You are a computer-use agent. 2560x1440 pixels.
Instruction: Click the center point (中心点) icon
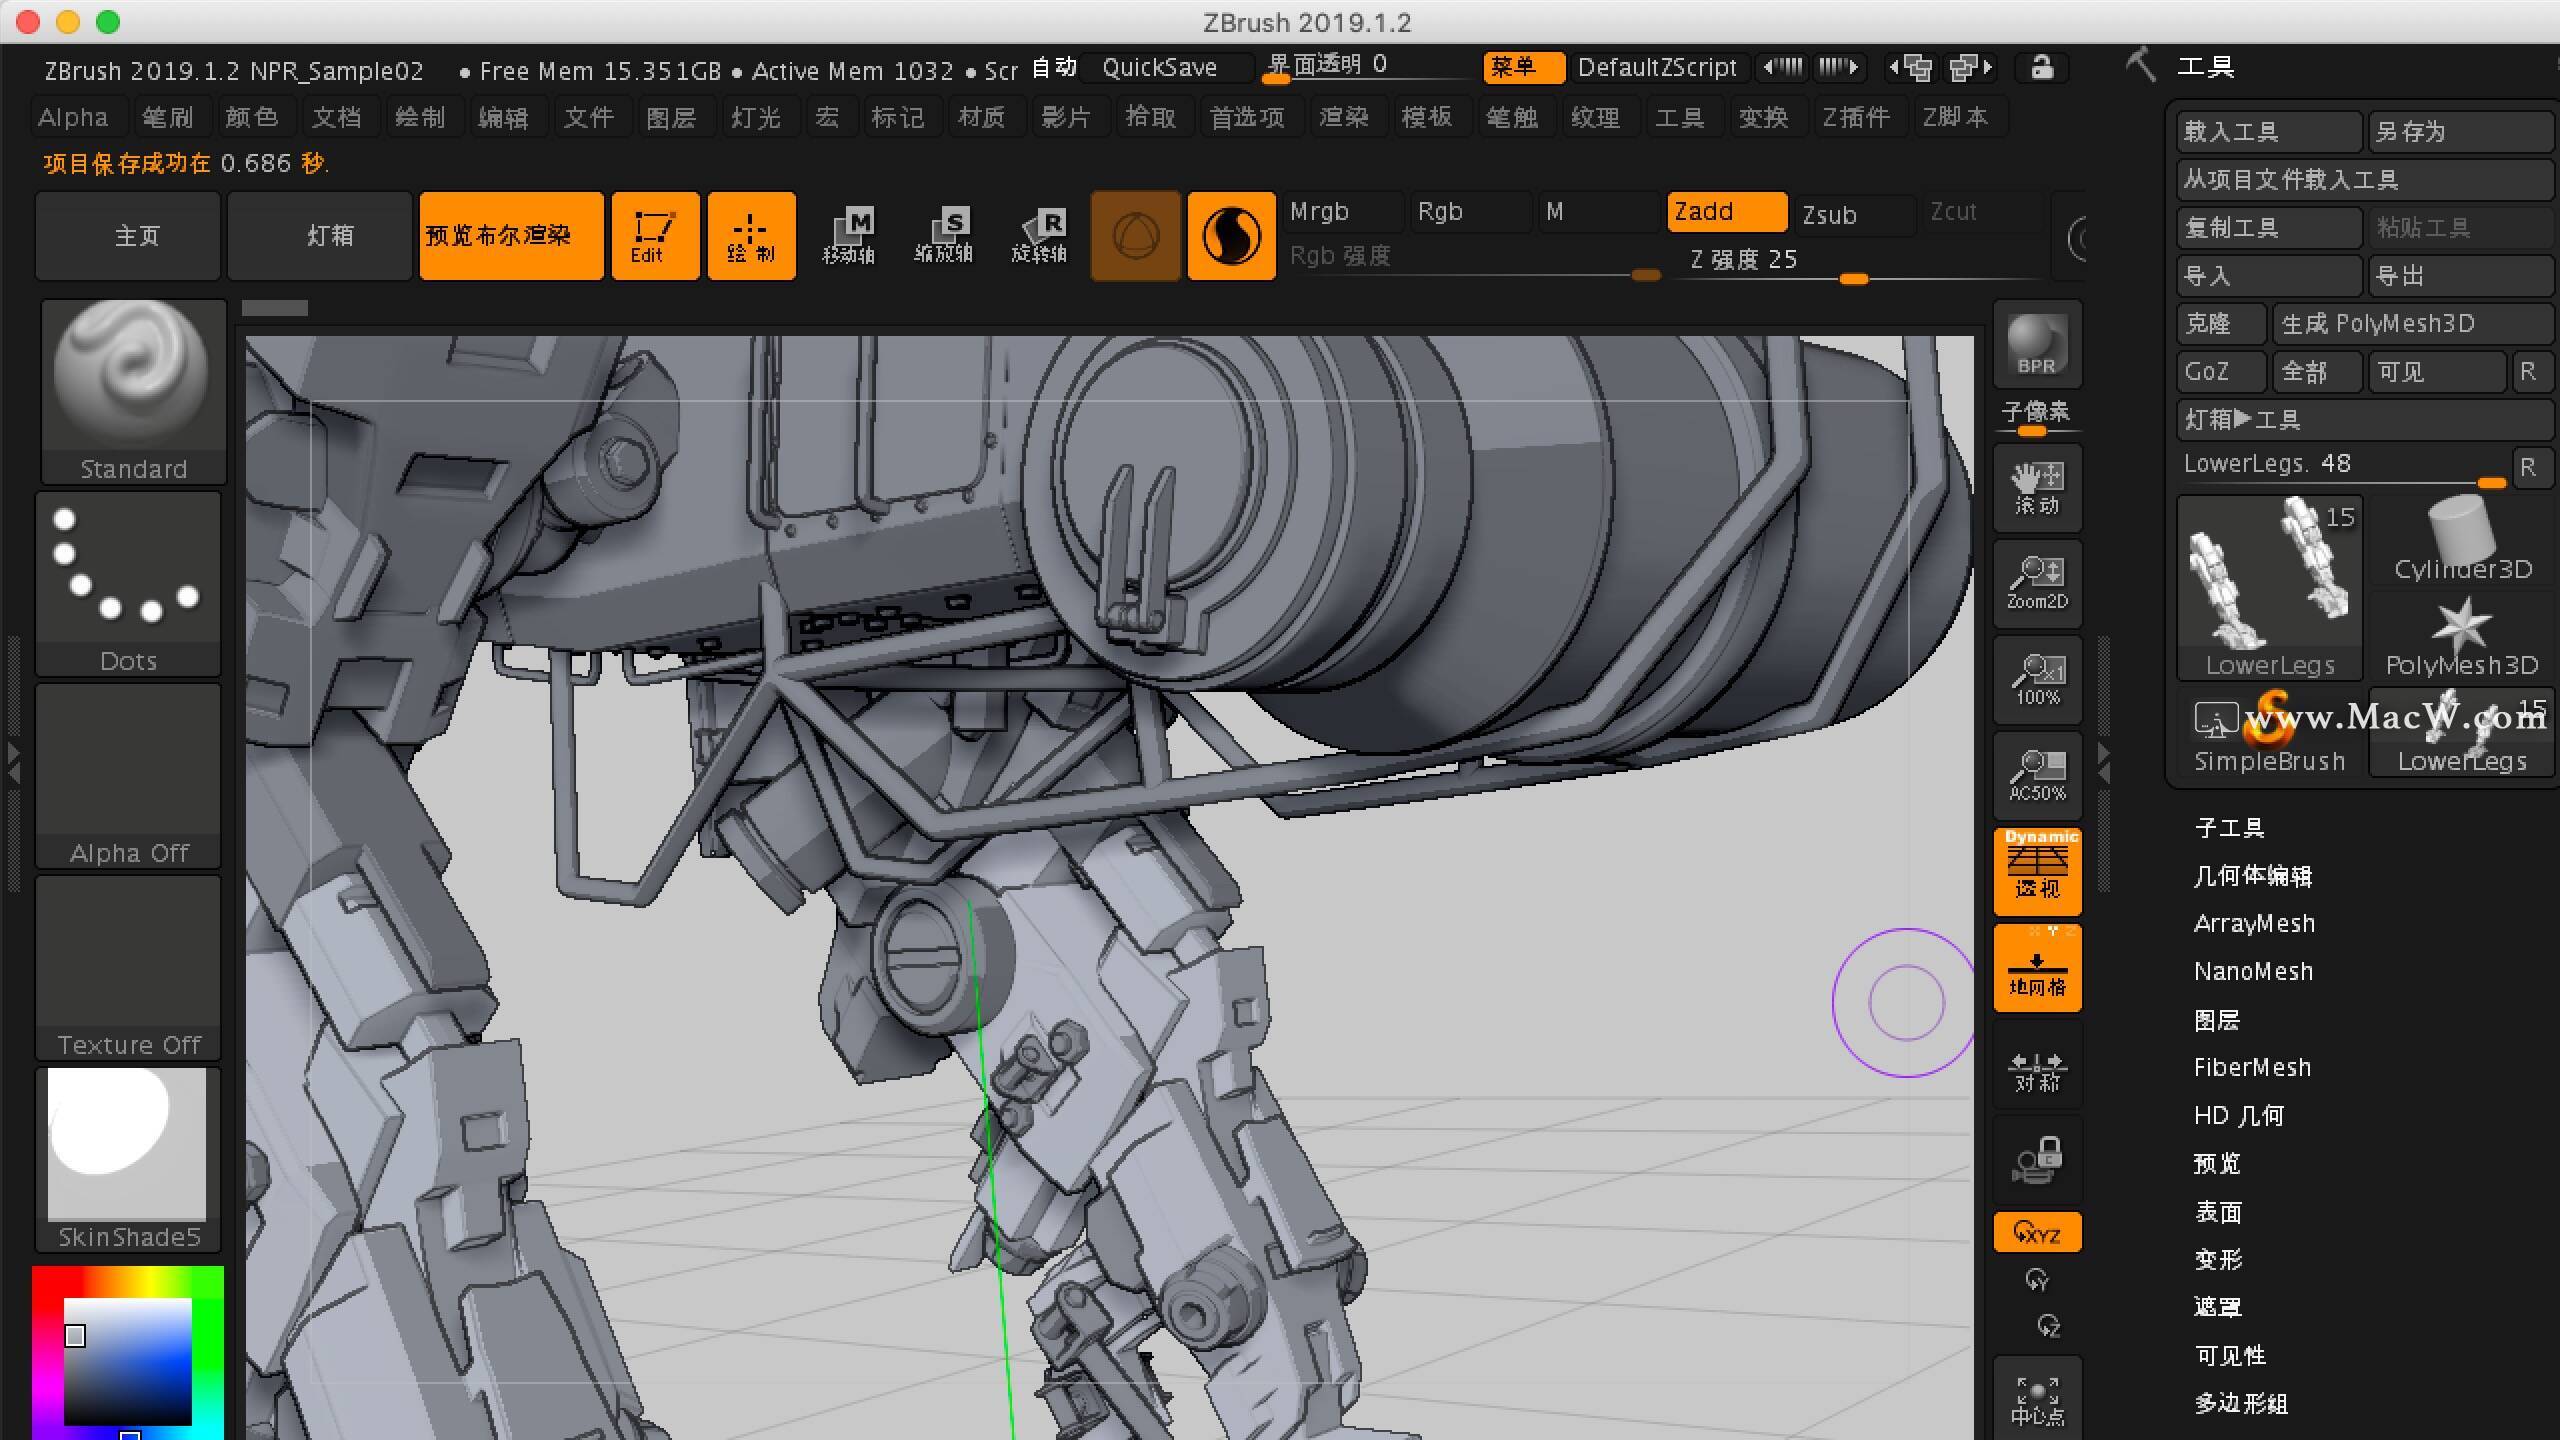(x=2037, y=1400)
